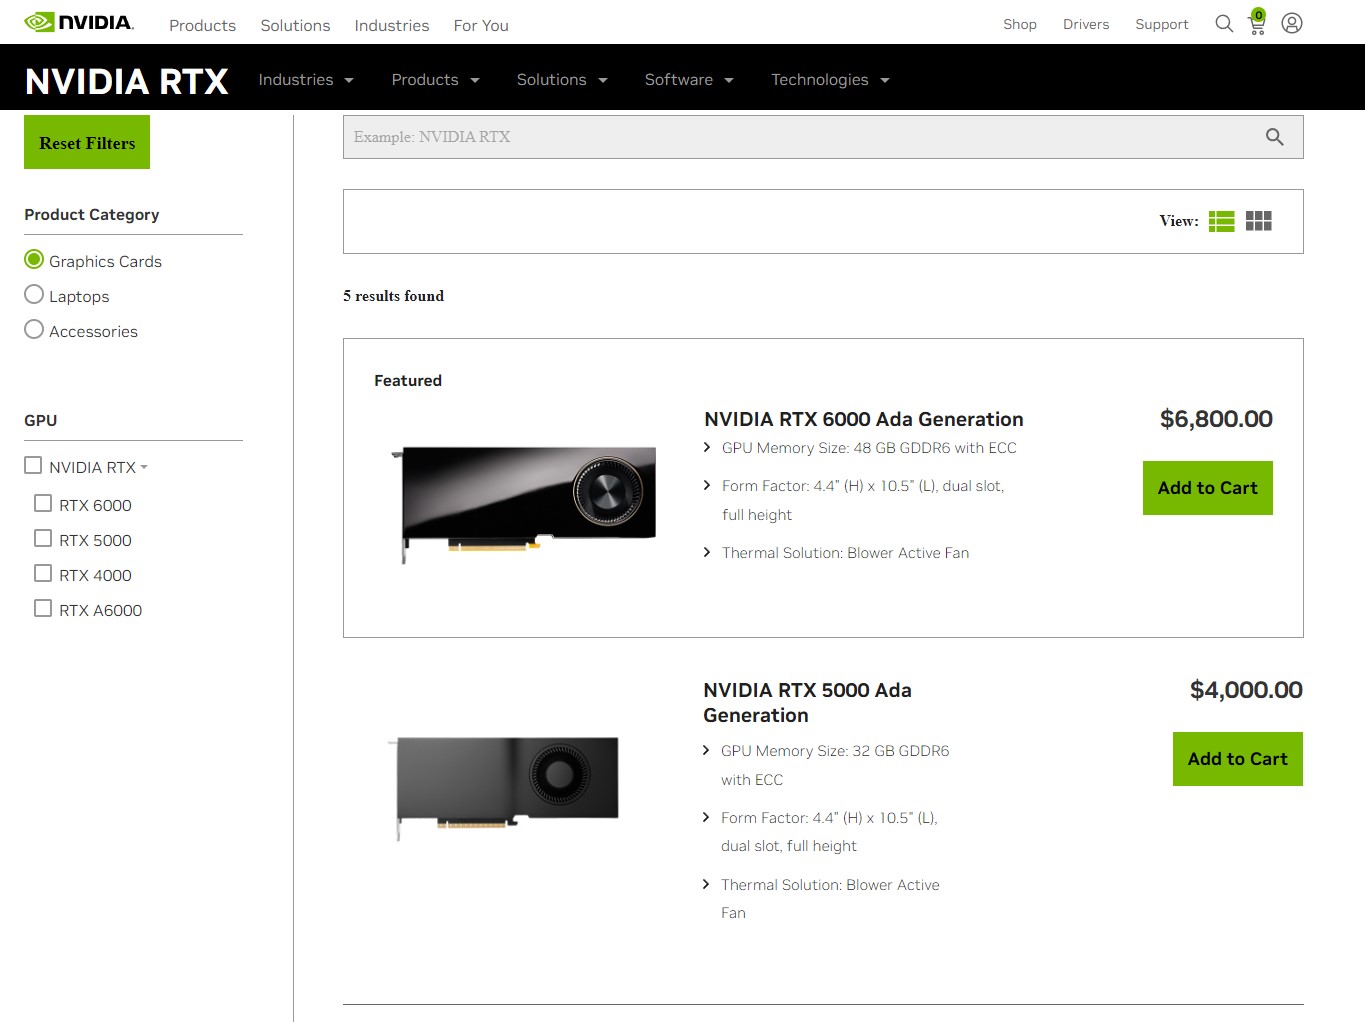This screenshot has height=1022, width=1365.
Task: Switch to grid view icon
Action: [1258, 221]
